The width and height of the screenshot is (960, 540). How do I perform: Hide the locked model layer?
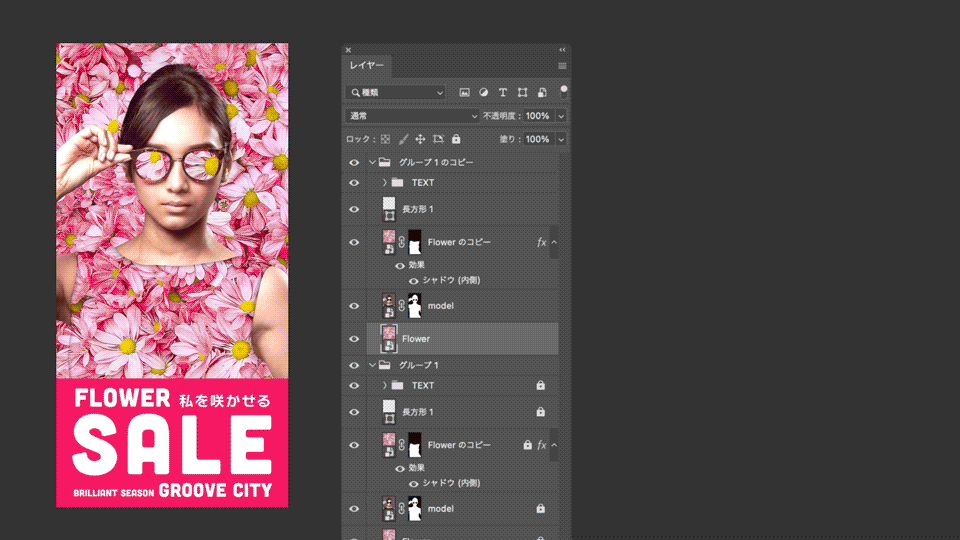click(354, 509)
